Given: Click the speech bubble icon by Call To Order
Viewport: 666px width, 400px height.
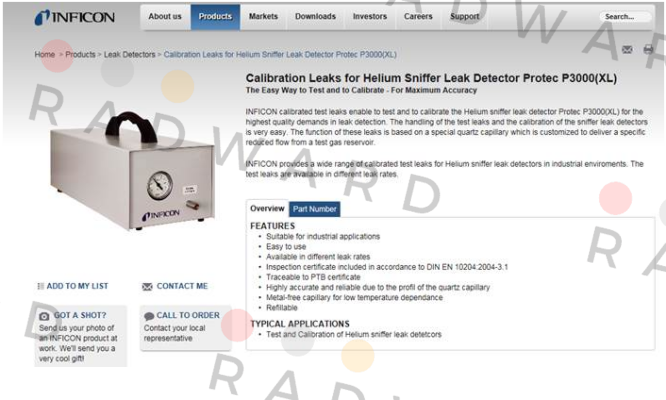Looking at the screenshot, I should click(149, 316).
